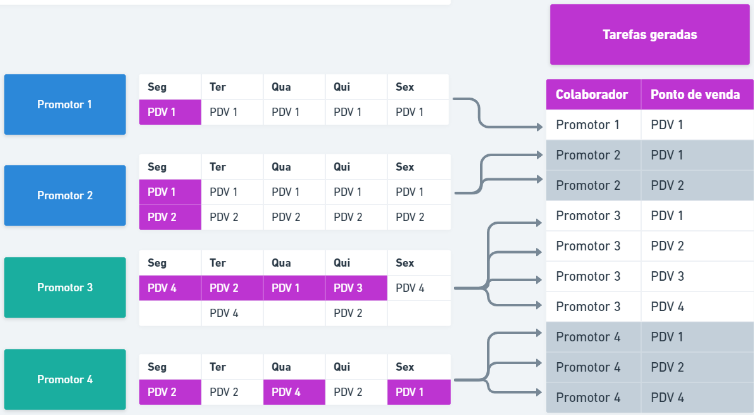Image resolution: width=754 pixels, height=415 pixels.
Task: Click the "Qua" header in Promotor 3 schedule
Action: 293,263
